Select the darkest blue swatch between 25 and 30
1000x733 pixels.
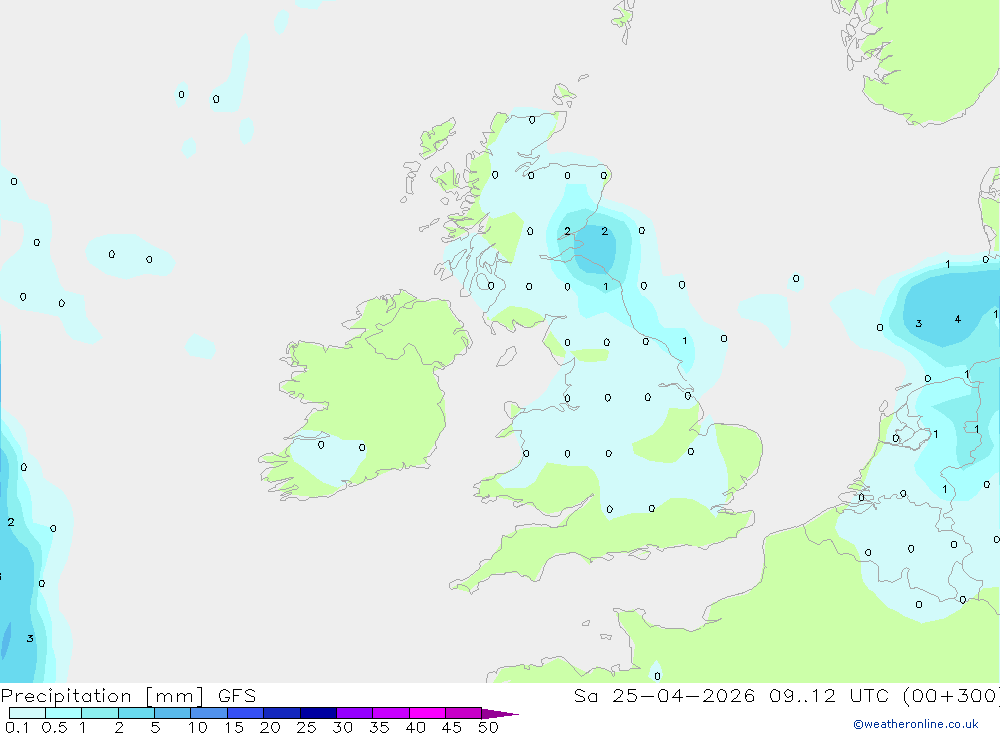[x=318, y=713]
